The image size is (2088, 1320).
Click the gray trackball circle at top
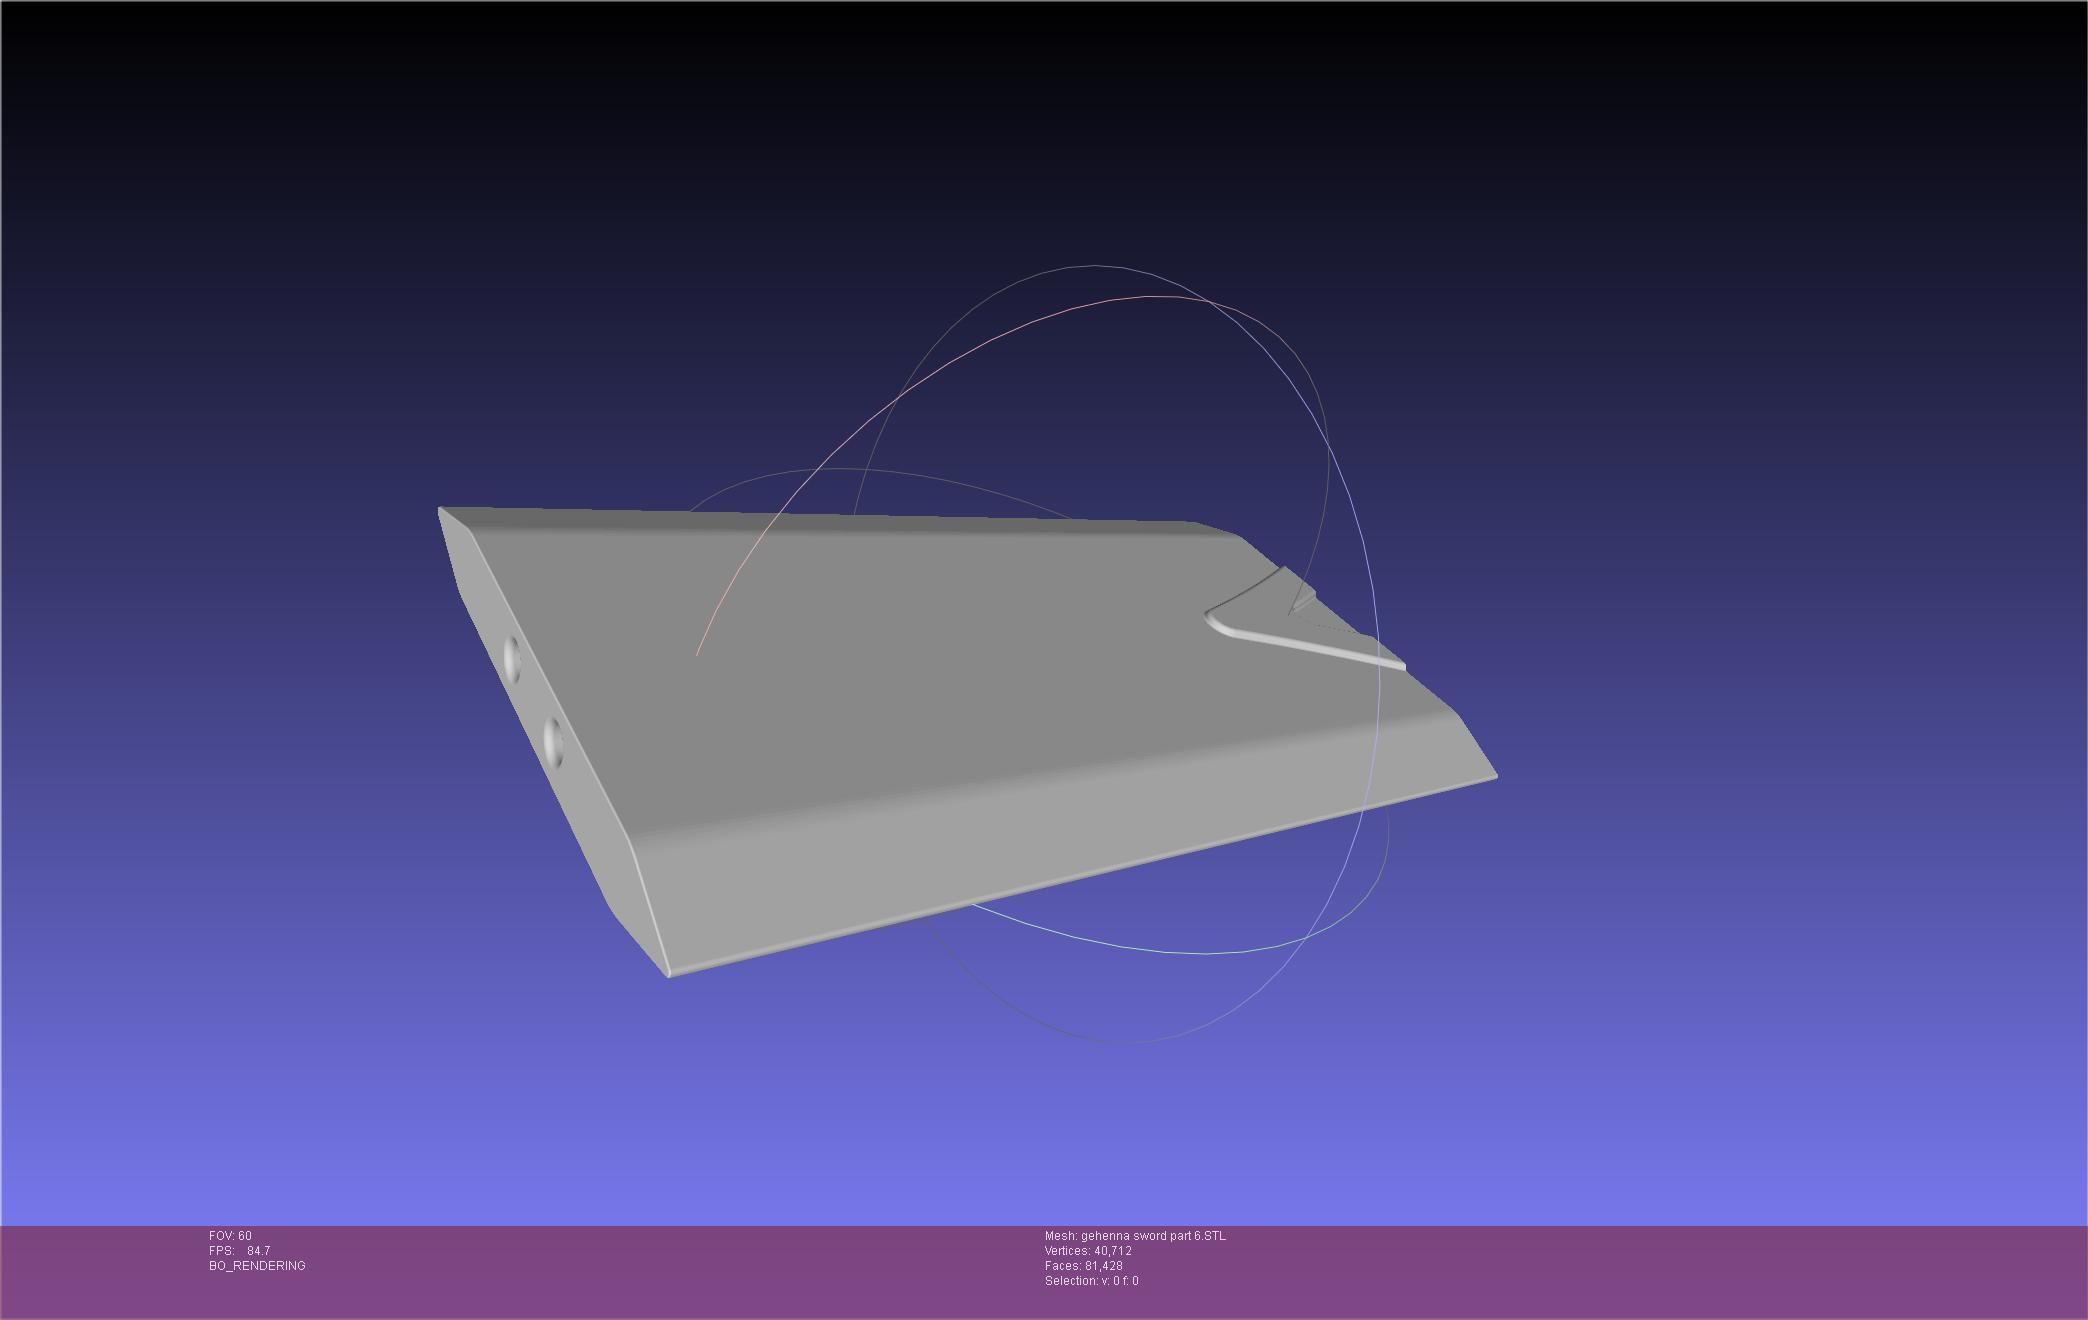click(x=1095, y=267)
